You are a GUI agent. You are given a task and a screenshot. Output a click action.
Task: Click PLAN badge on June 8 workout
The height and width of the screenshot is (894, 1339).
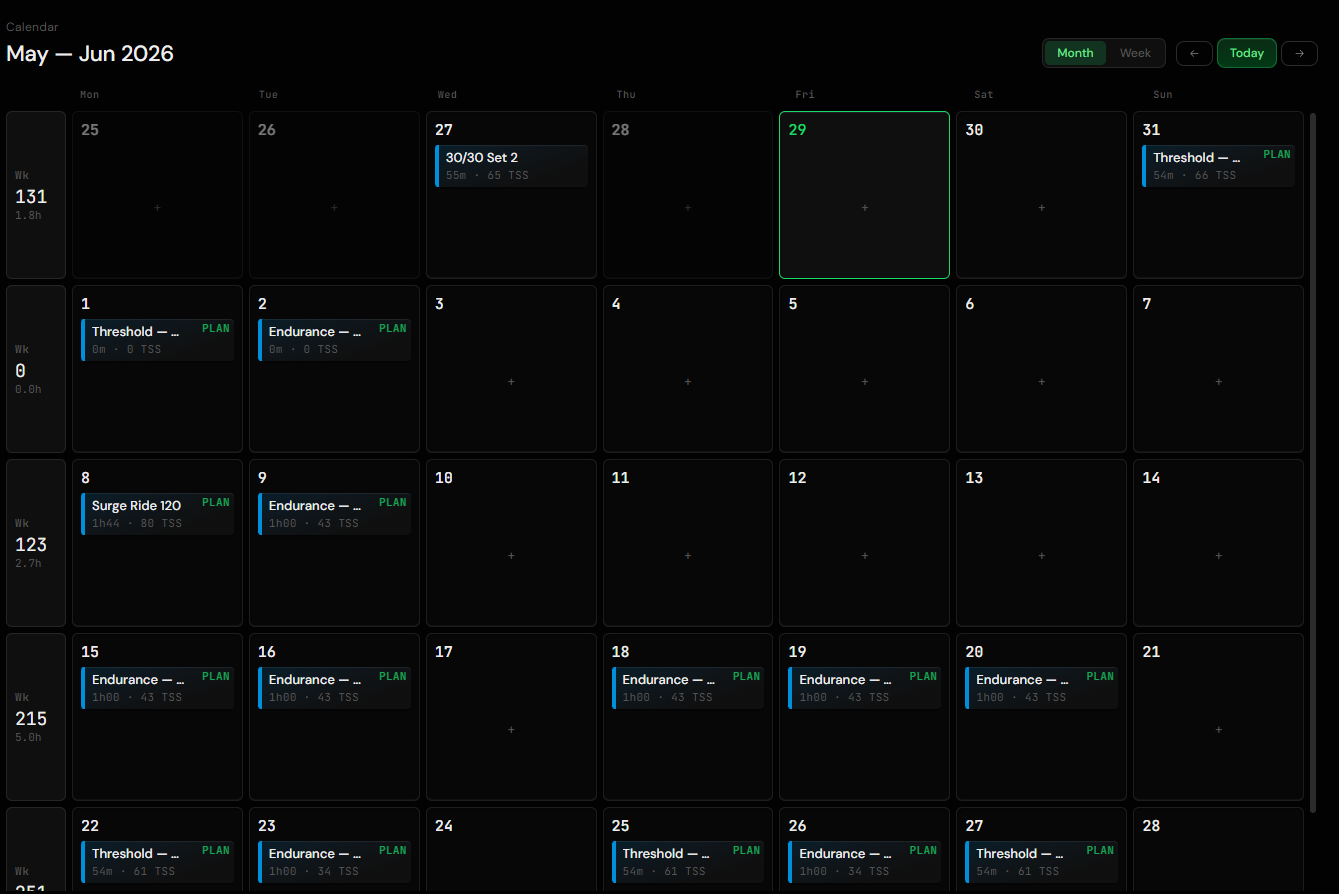216,502
